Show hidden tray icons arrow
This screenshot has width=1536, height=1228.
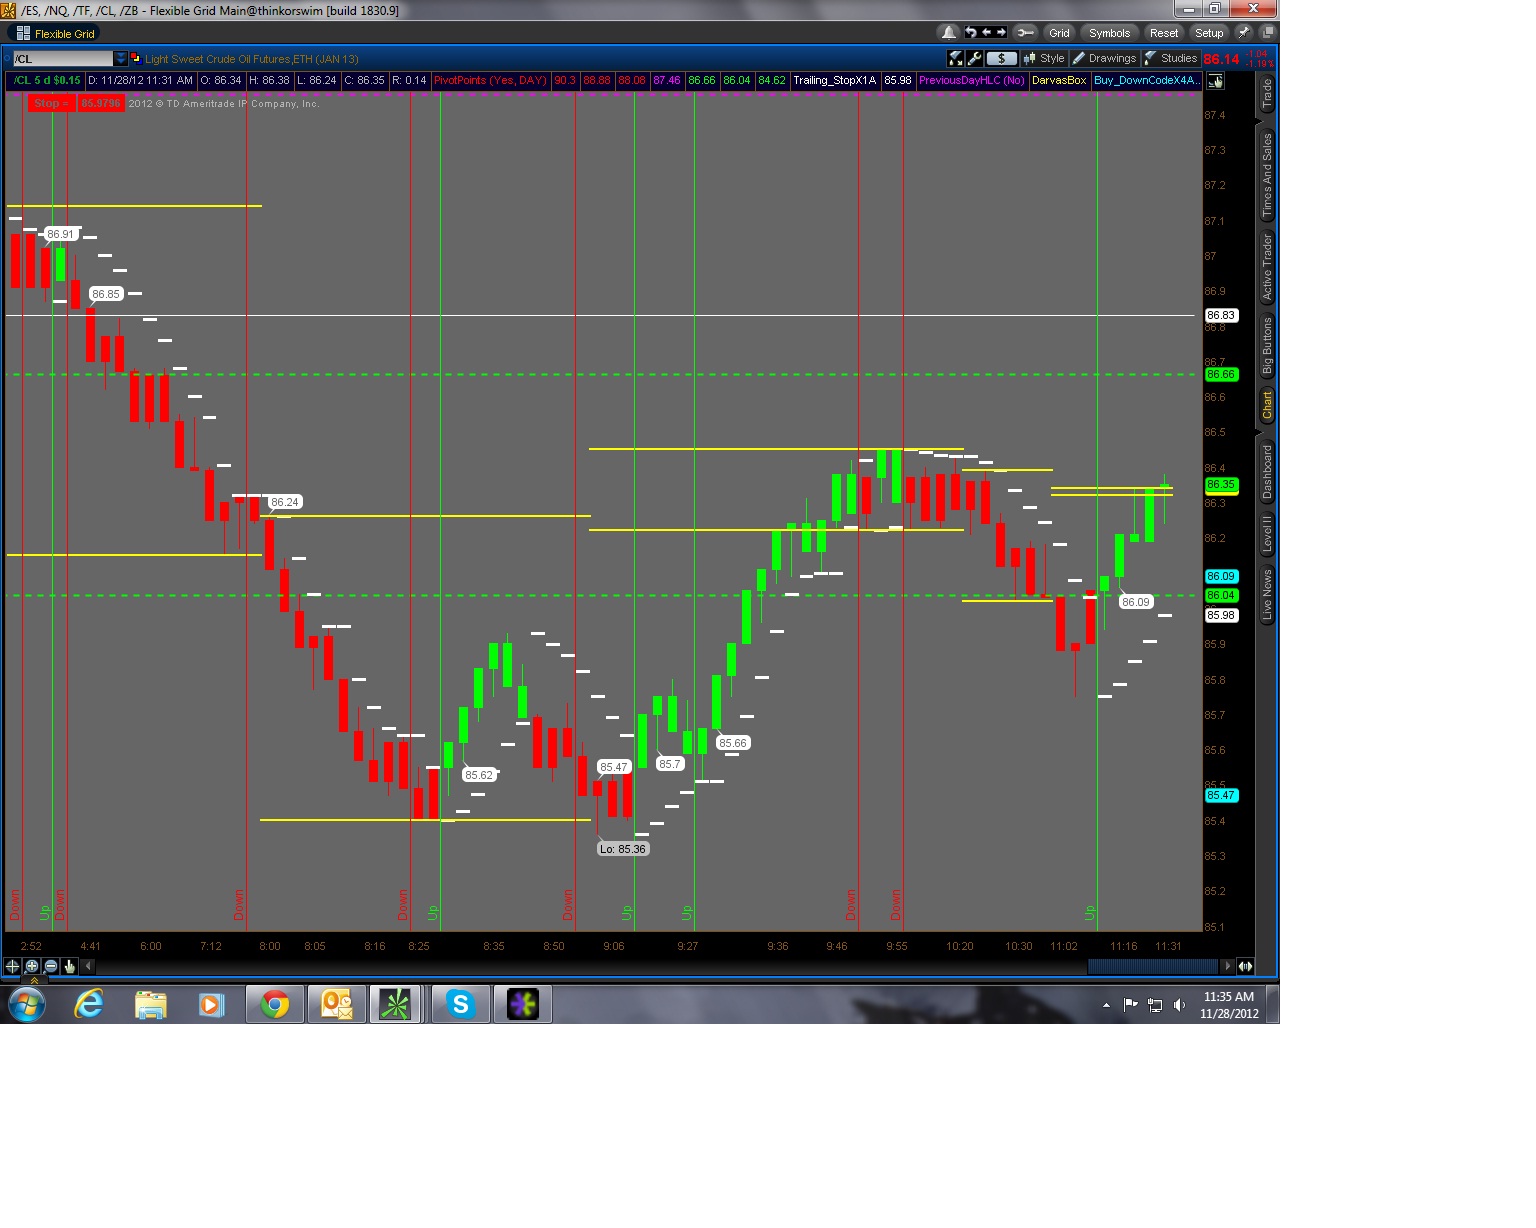click(1106, 1005)
